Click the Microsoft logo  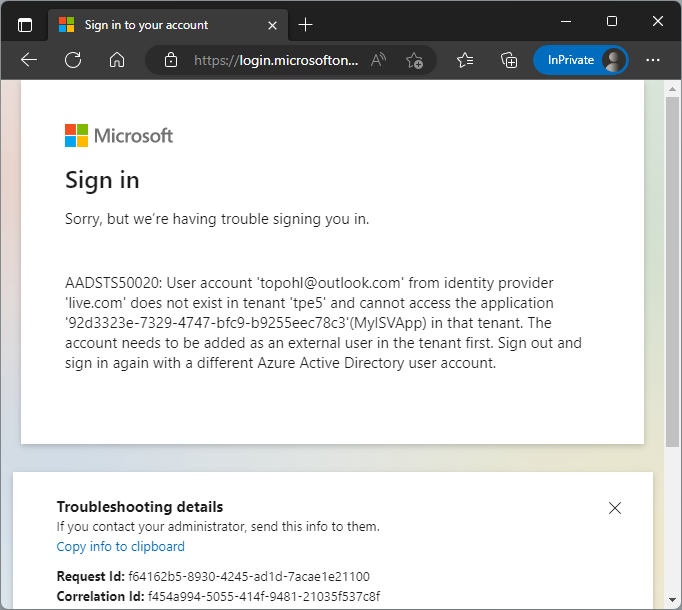(x=119, y=135)
